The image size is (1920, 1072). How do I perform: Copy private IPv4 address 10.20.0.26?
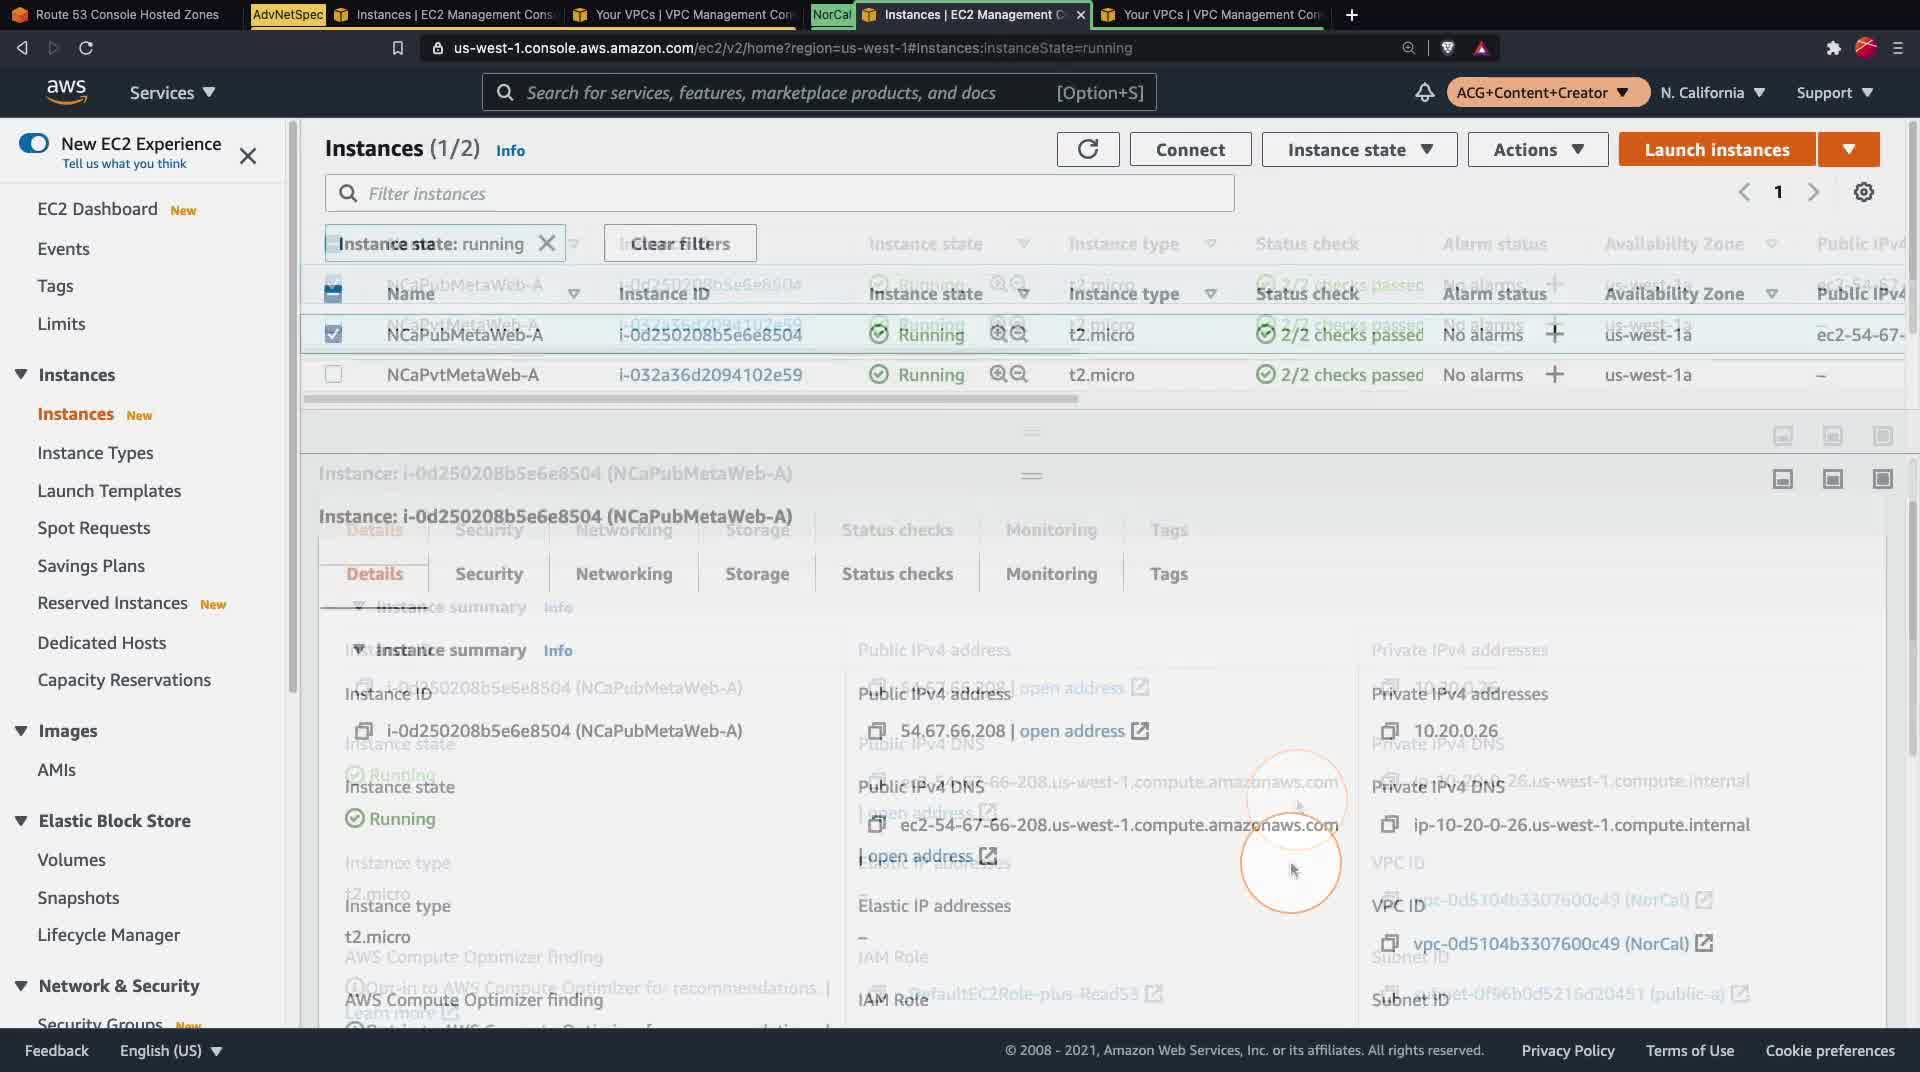1390,731
